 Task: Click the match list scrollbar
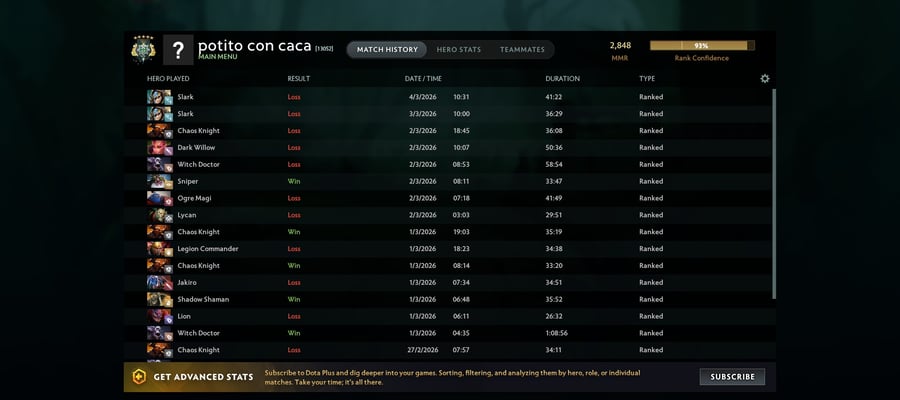pyautogui.click(x=774, y=193)
